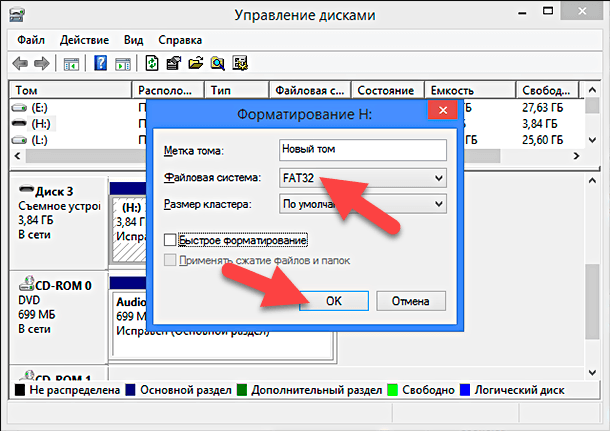
Task: Sort by the Располо... column header
Action: 168,90
